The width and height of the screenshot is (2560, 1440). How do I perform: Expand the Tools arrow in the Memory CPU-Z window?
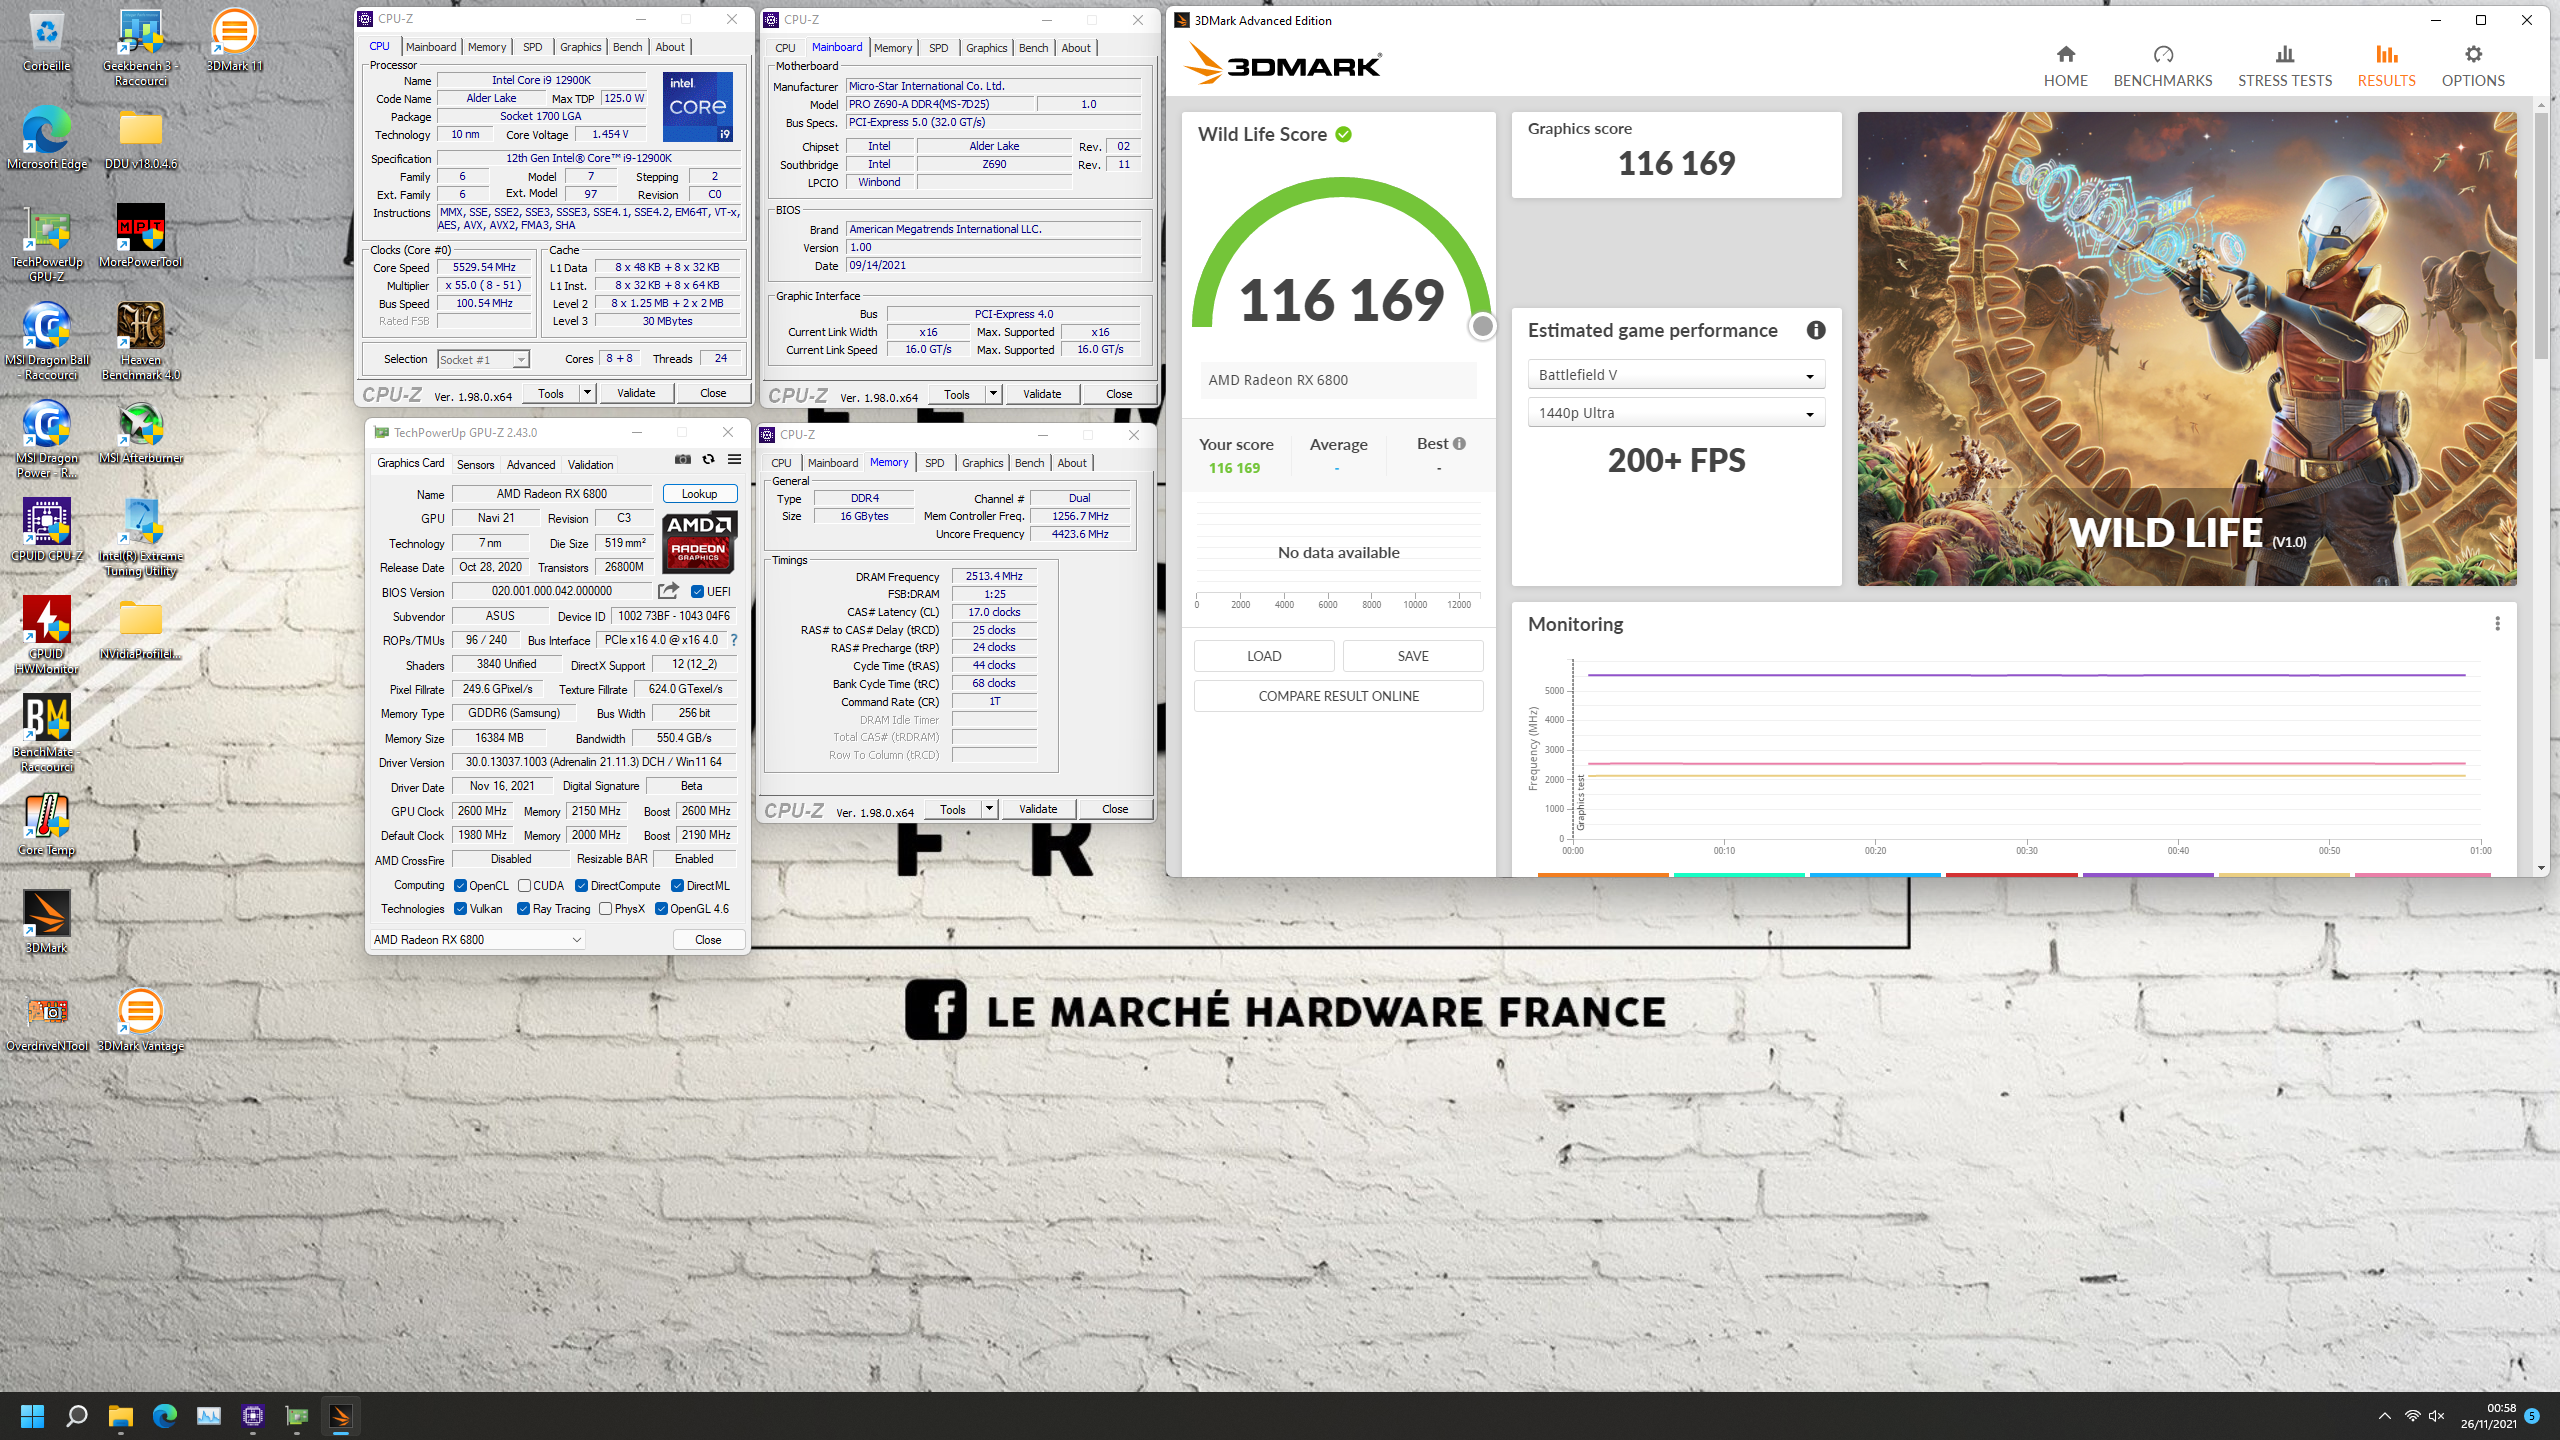(989, 809)
